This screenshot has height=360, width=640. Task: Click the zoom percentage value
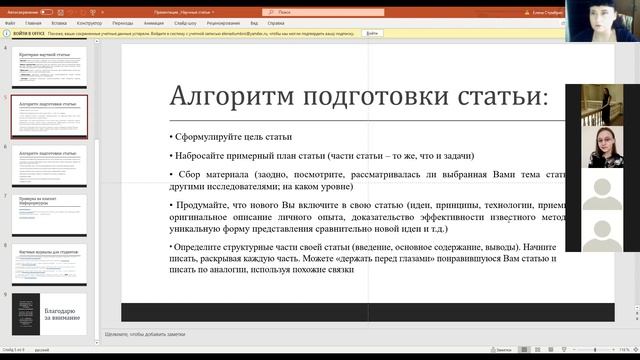(x=624, y=350)
